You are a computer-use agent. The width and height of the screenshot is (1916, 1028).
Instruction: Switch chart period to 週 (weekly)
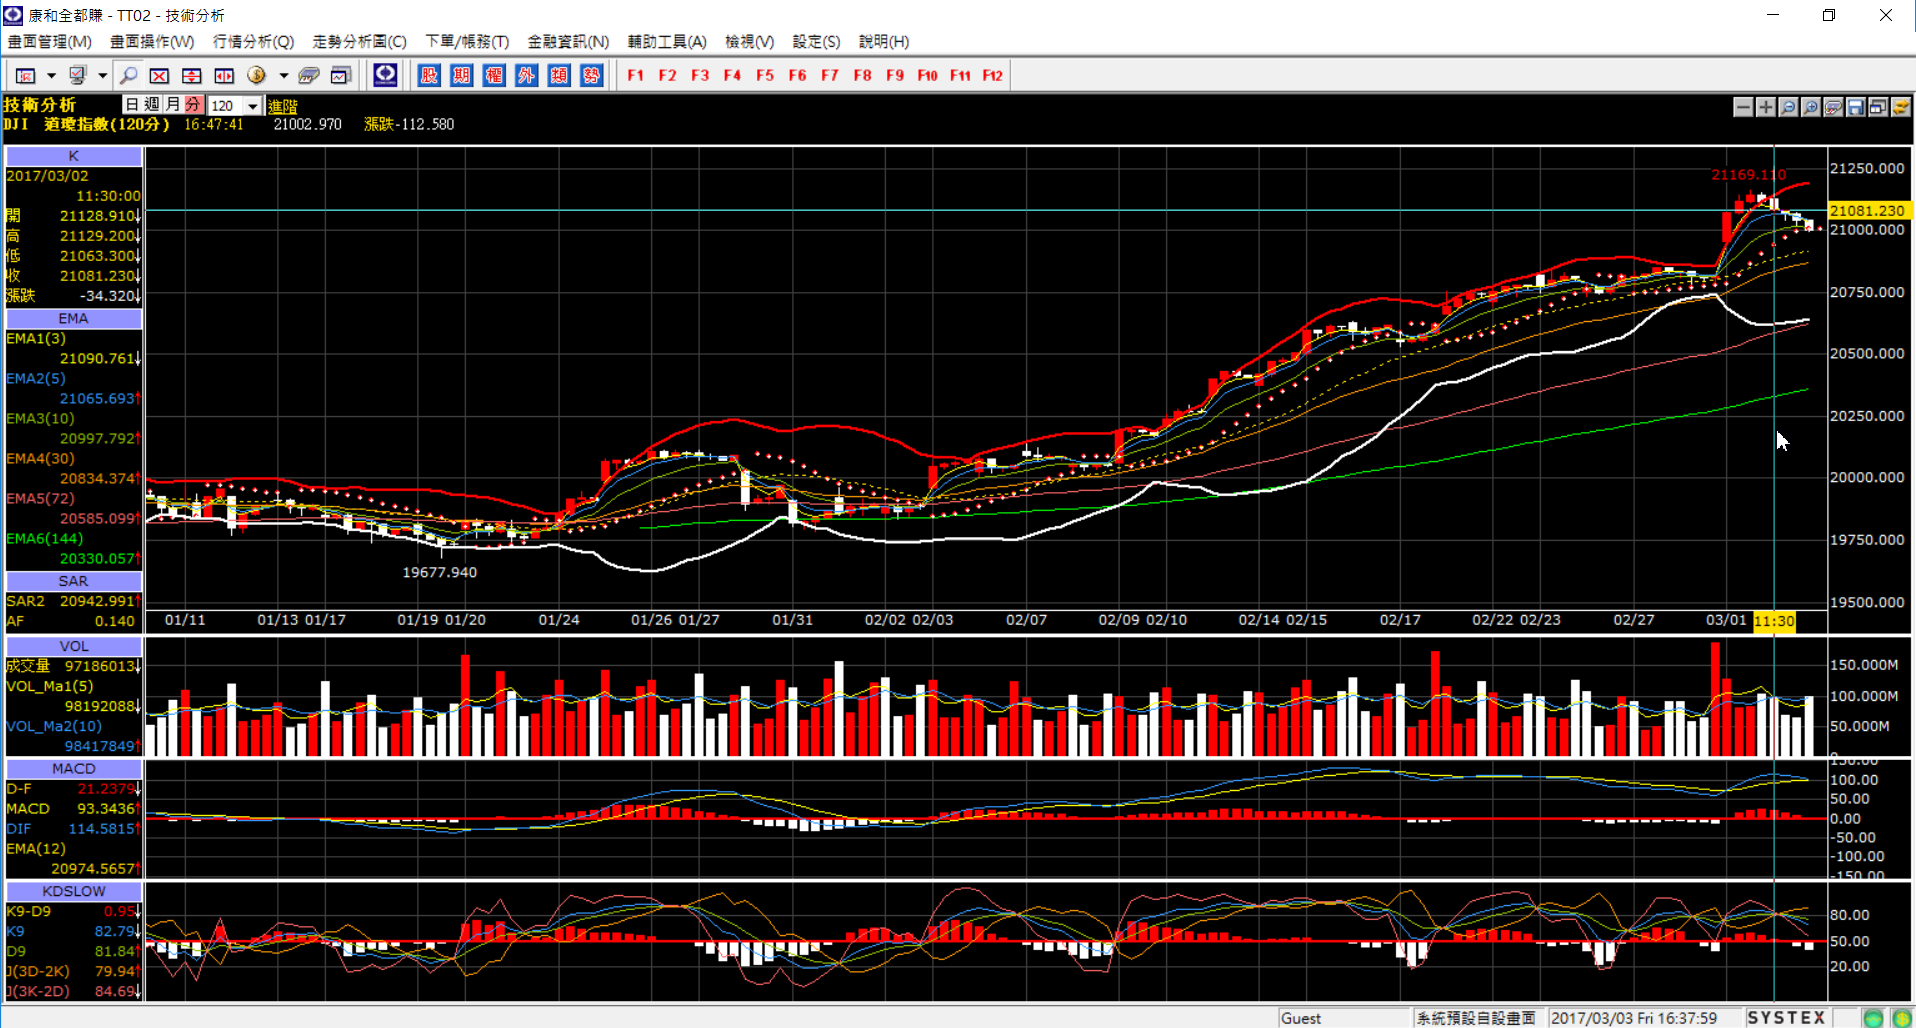click(152, 105)
